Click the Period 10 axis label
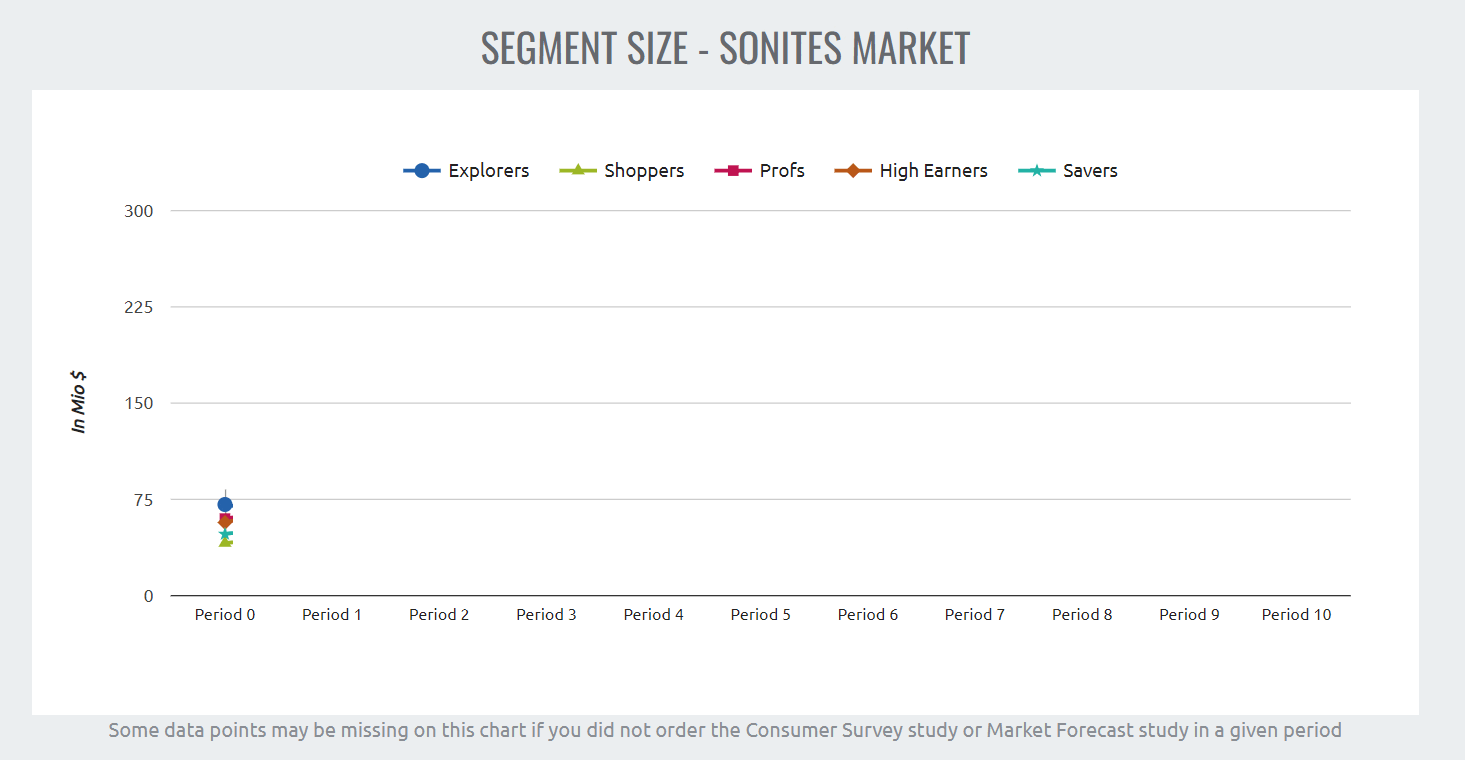Screen dimensions: 1465x760 point(1296,615)
